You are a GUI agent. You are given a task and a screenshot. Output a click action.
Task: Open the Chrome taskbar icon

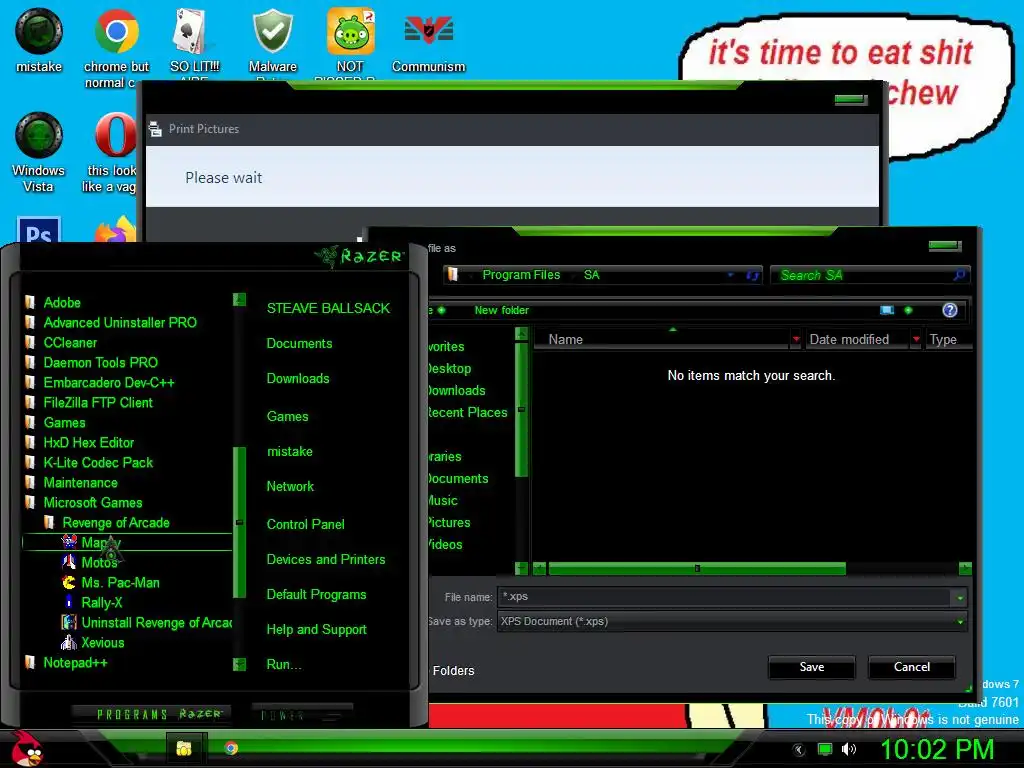click(x=231, y=748)
